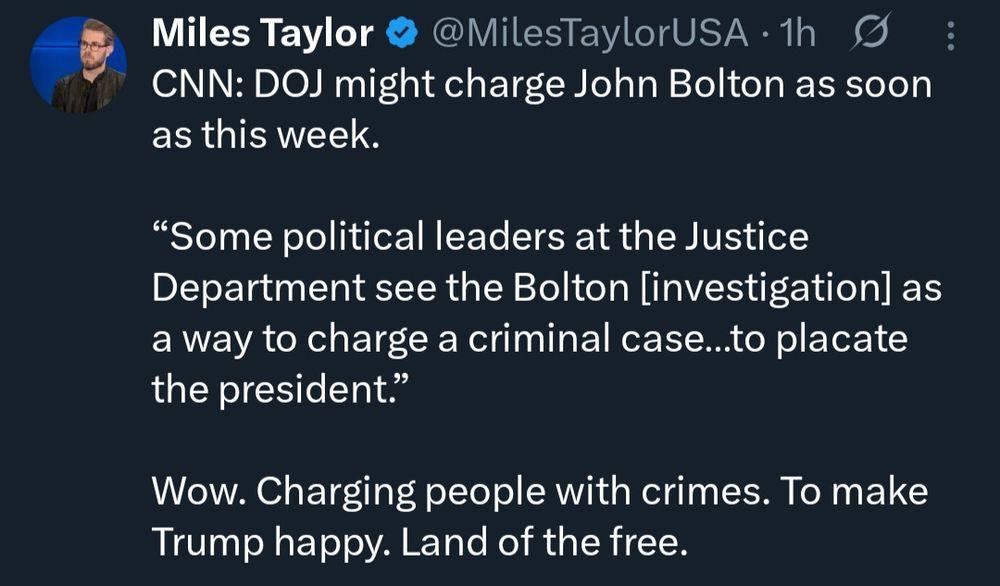Click the word CNN starting the tweet
Screen dimensions: 1000x586
pos(191,84)
